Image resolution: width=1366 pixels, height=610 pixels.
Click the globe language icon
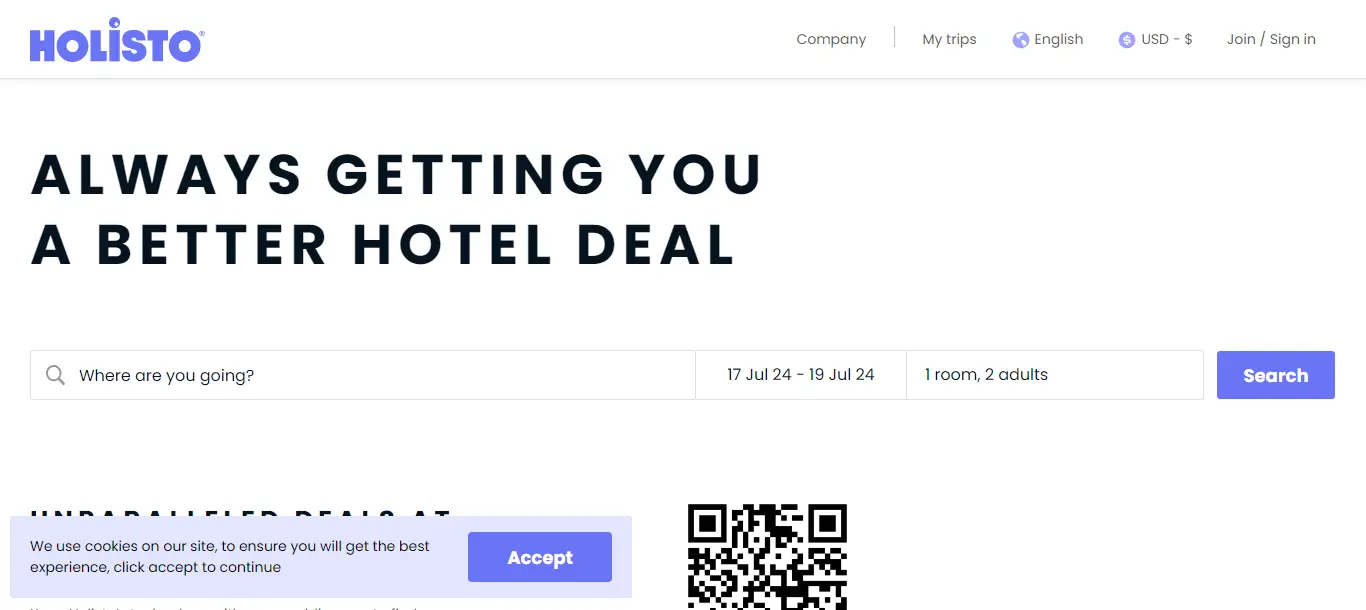(x=1020, y=40)
